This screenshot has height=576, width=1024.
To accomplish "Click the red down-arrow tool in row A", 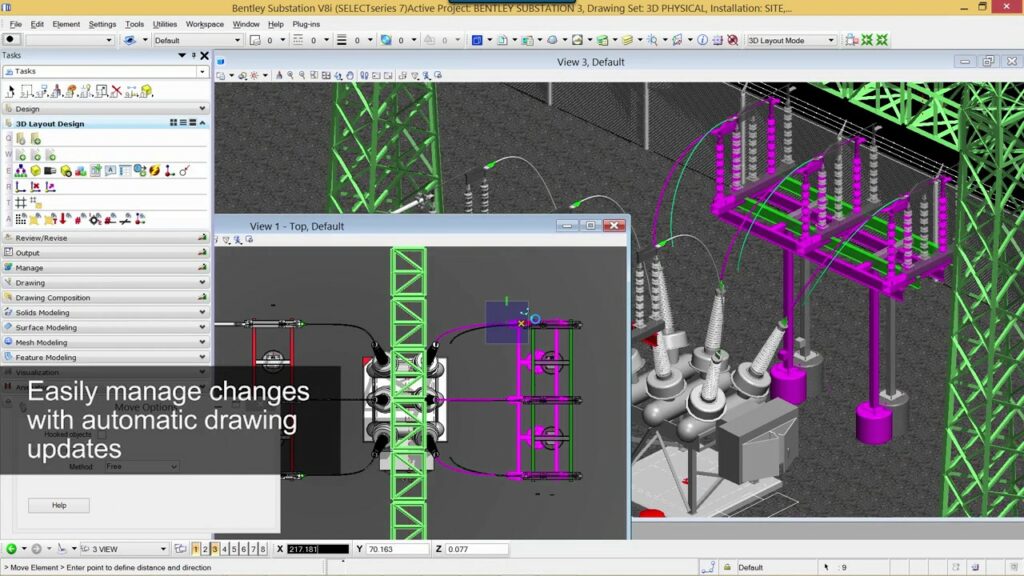I will (x=64, y=219).
